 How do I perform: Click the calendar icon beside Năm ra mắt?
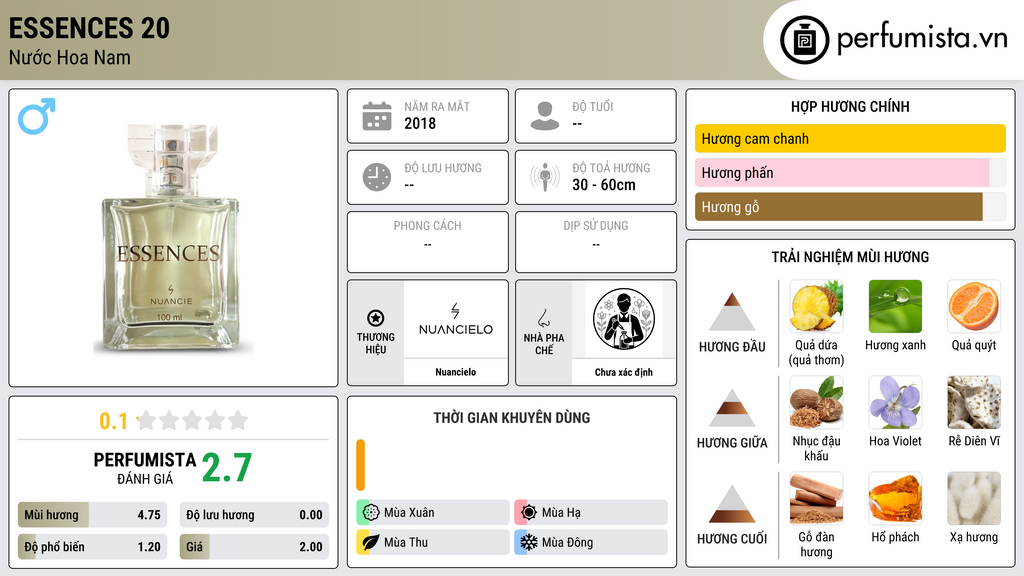click(377, 116)
